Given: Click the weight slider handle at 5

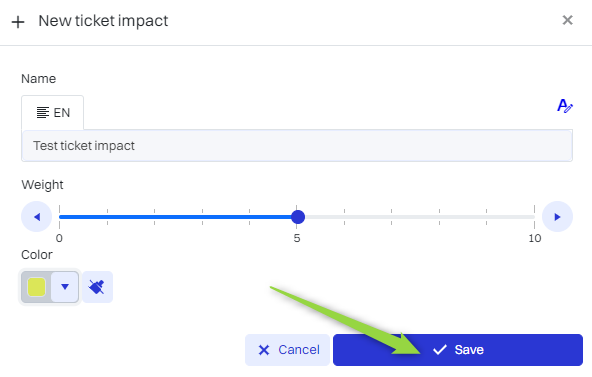Looking at the screenshot, I should click(298, 217).
